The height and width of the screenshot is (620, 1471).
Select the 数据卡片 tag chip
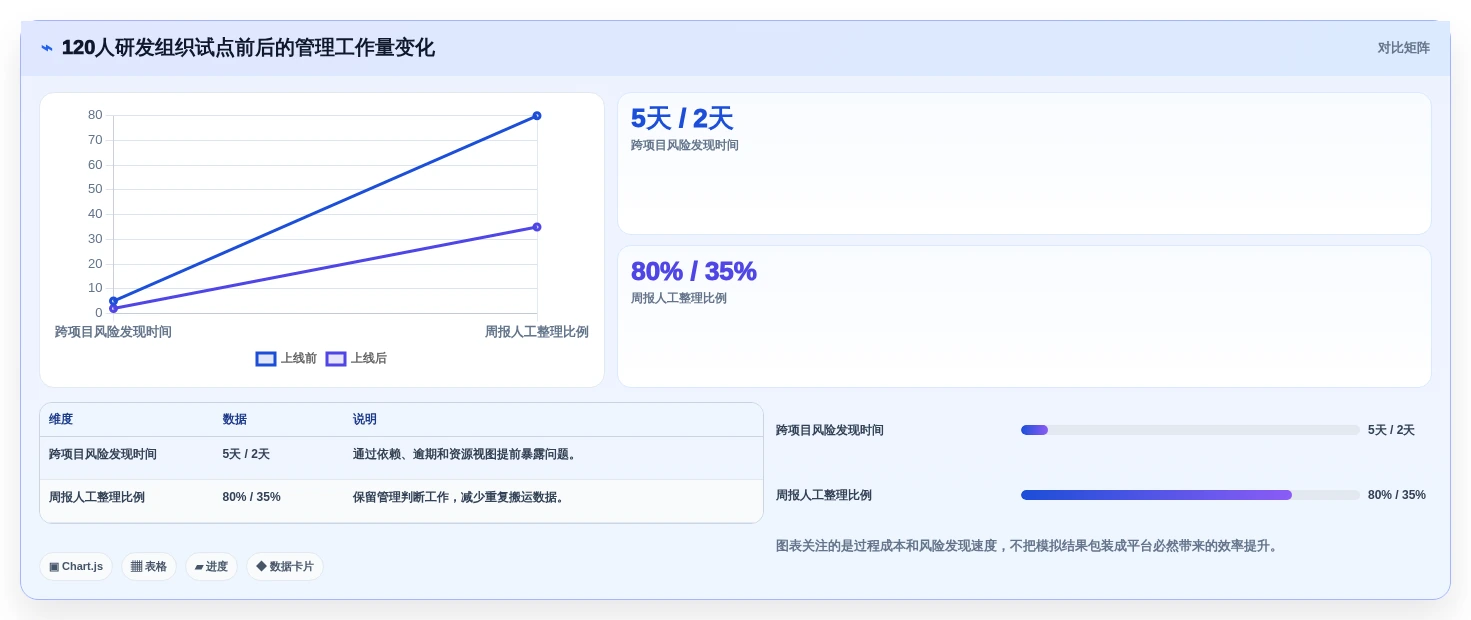(285, 567)
